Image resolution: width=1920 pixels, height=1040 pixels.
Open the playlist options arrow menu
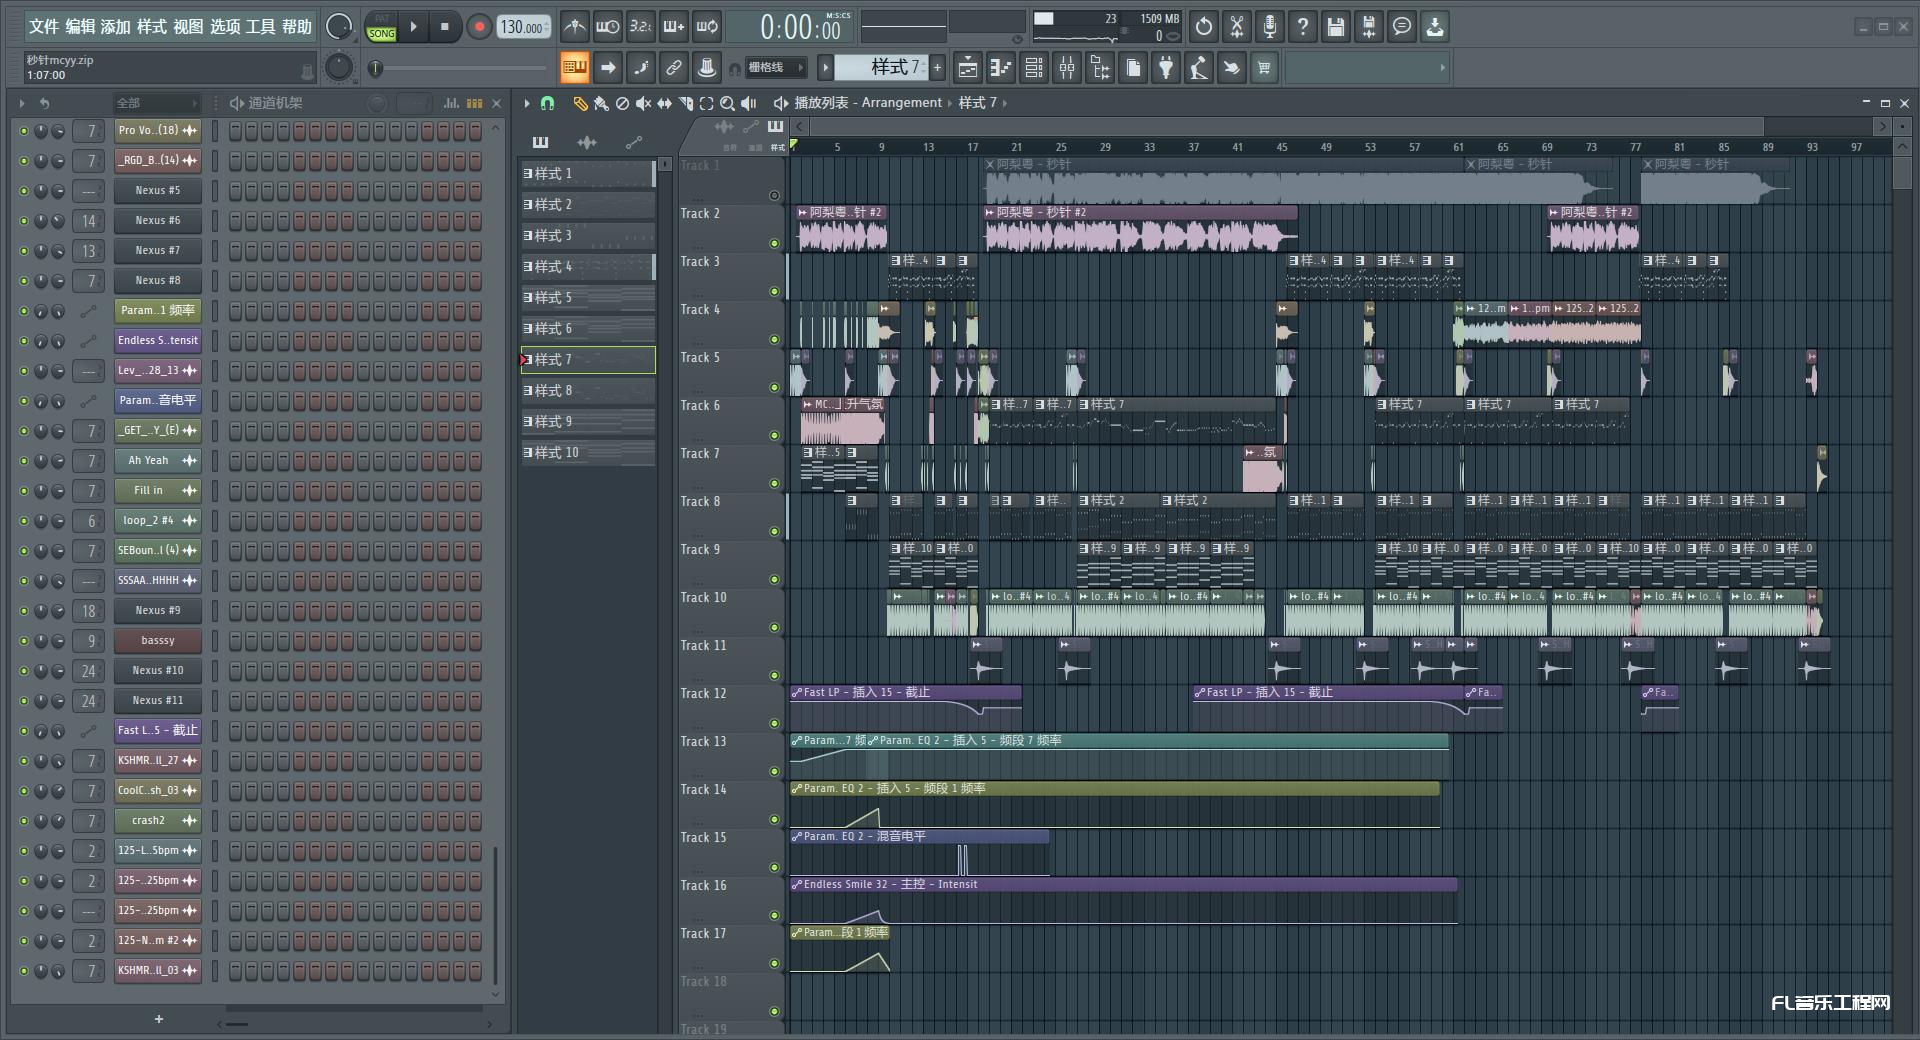click(x=527, y=103)
